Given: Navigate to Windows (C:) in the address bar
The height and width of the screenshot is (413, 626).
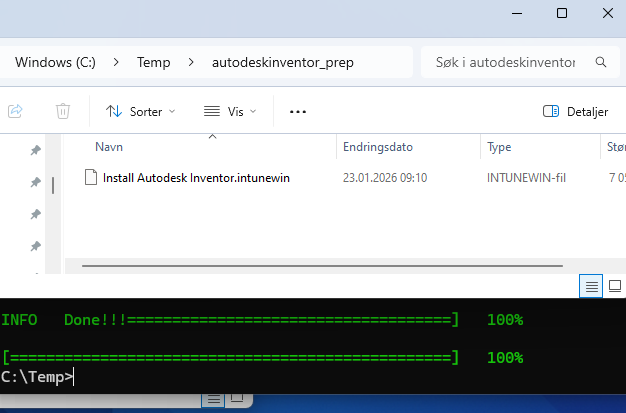Looking at the screenshot, I should tap(55, 62).
